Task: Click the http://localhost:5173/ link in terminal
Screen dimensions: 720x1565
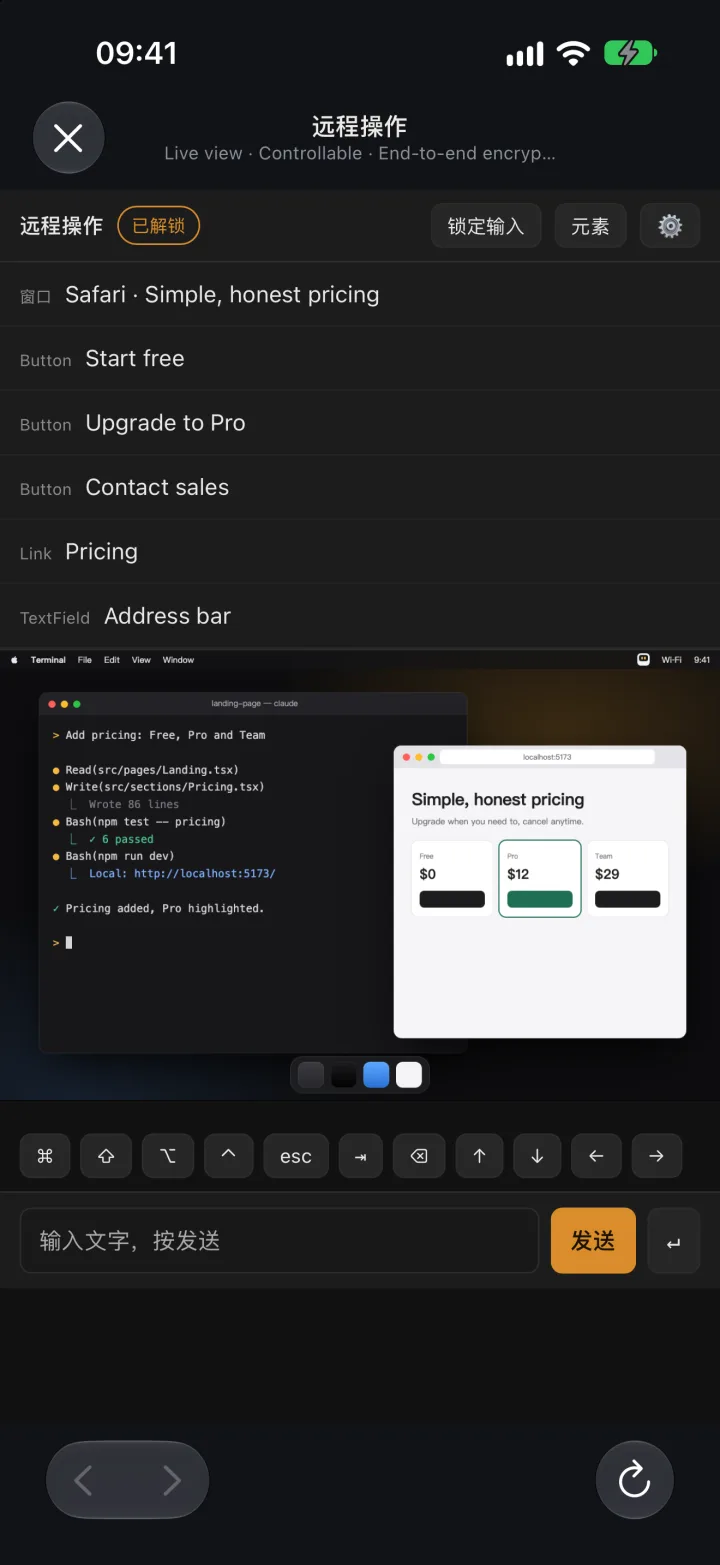Action: tap(204, 873)
